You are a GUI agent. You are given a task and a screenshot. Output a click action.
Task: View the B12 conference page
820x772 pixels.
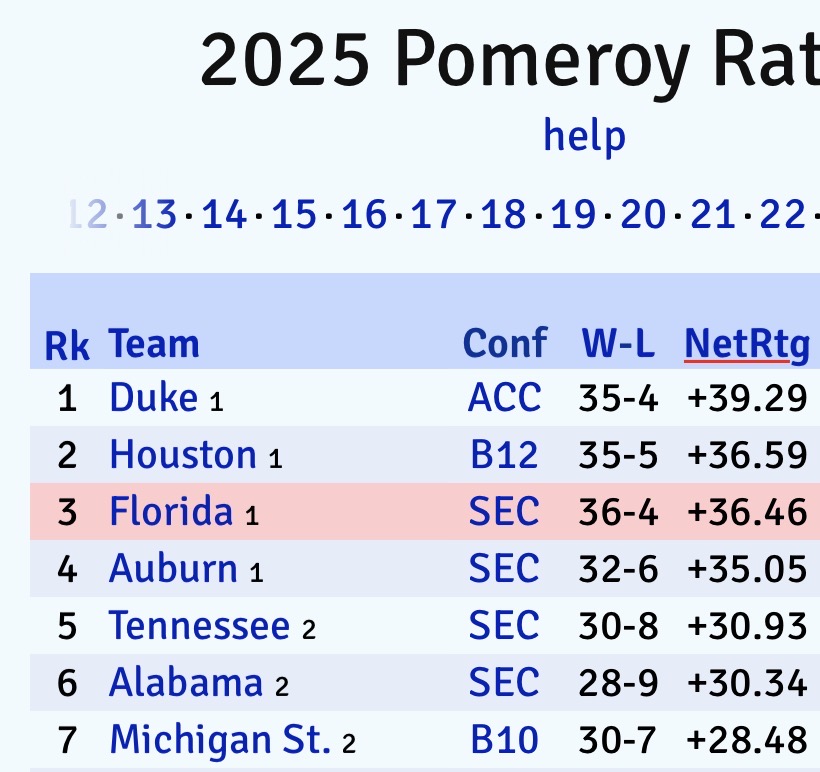(x=504, y=455)
